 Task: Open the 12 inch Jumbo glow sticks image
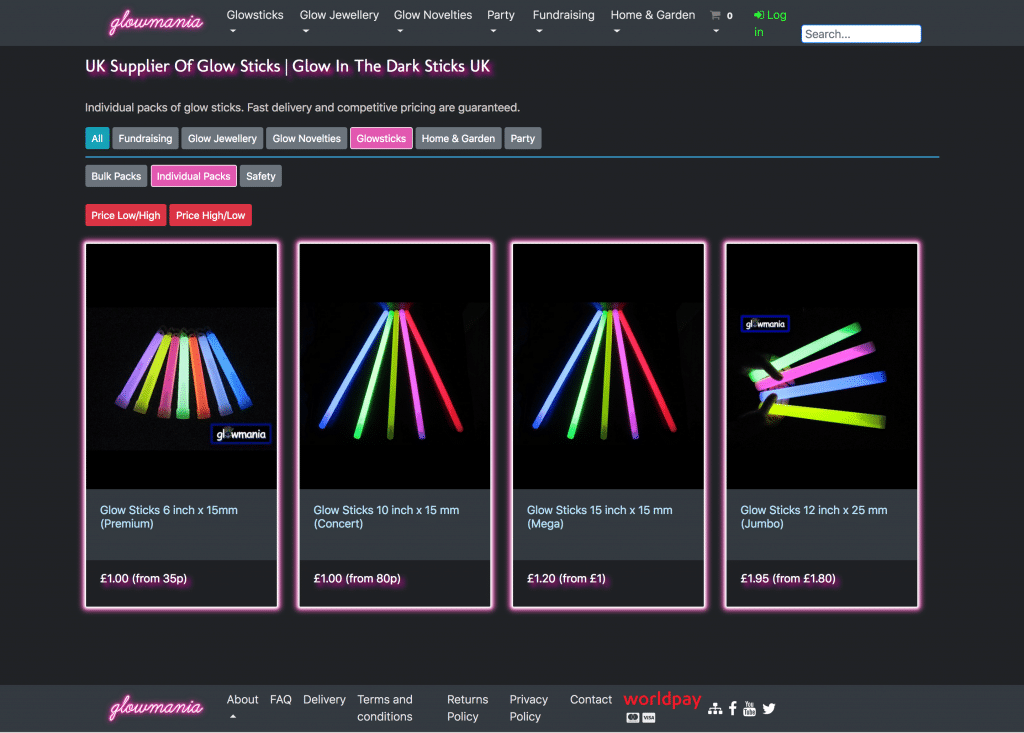[822, 366]
